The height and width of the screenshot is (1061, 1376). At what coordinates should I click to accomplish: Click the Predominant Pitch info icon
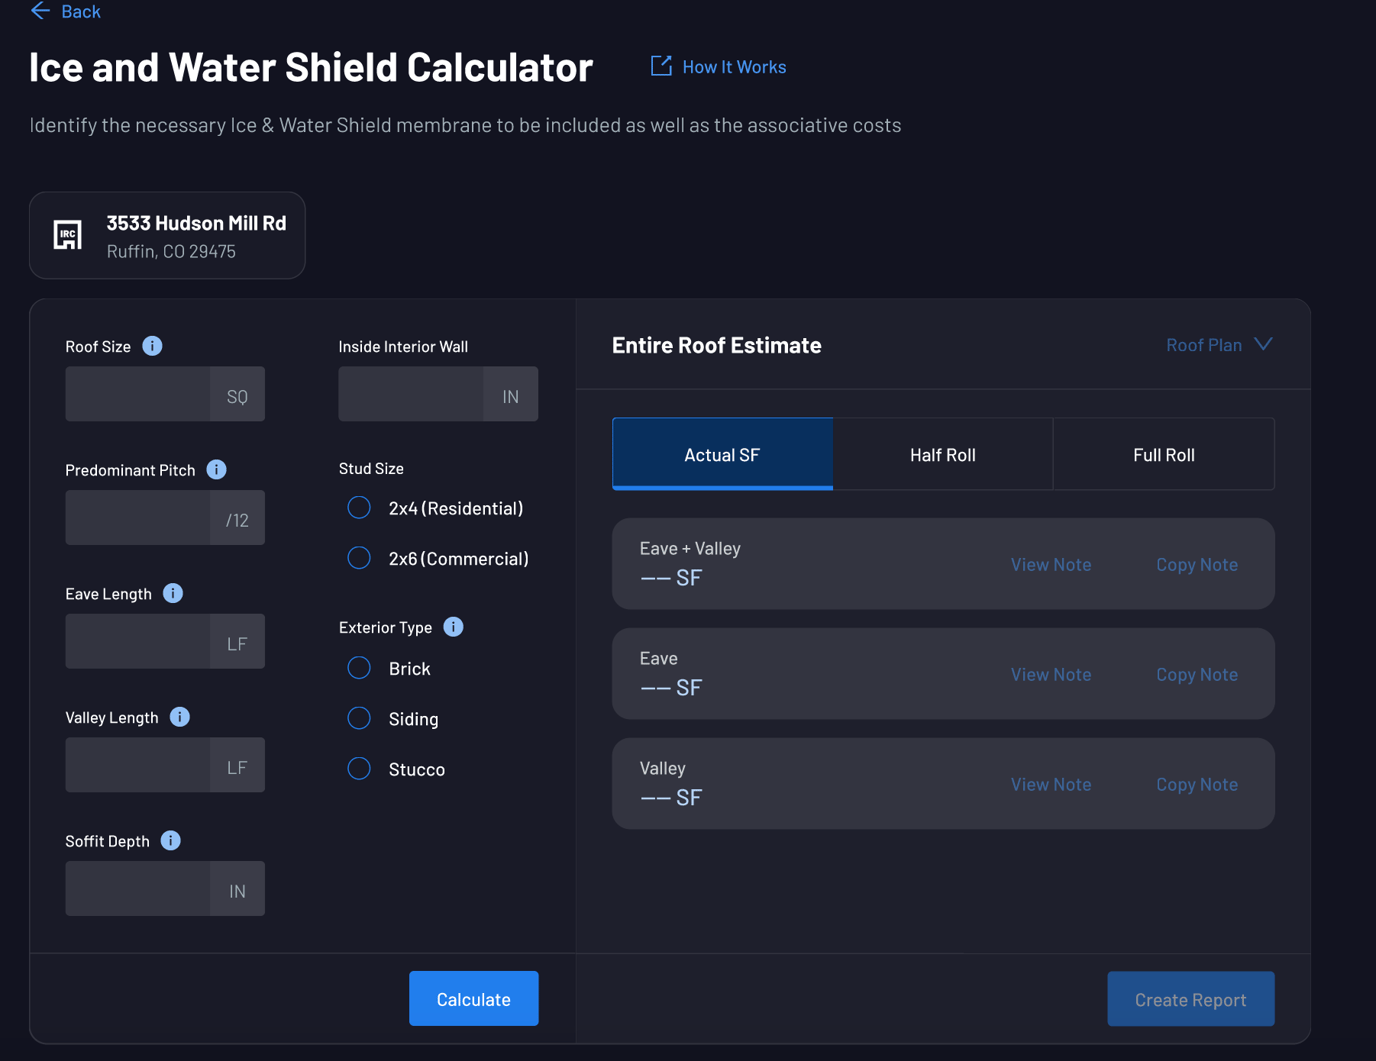click(x=216, y=469)
